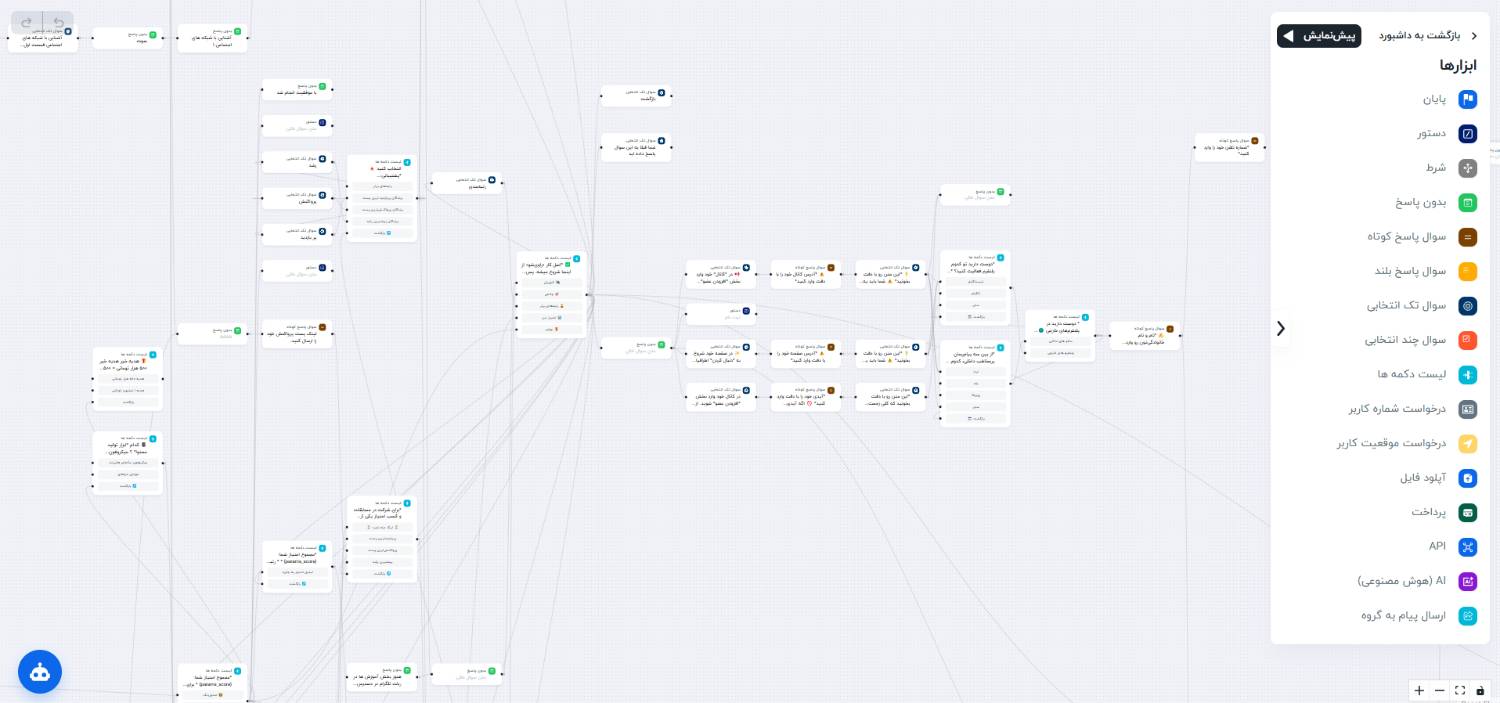Select the short-answer node asking for phone number
This screenshot has width=1500, height=703.
tap(1230, 147)
